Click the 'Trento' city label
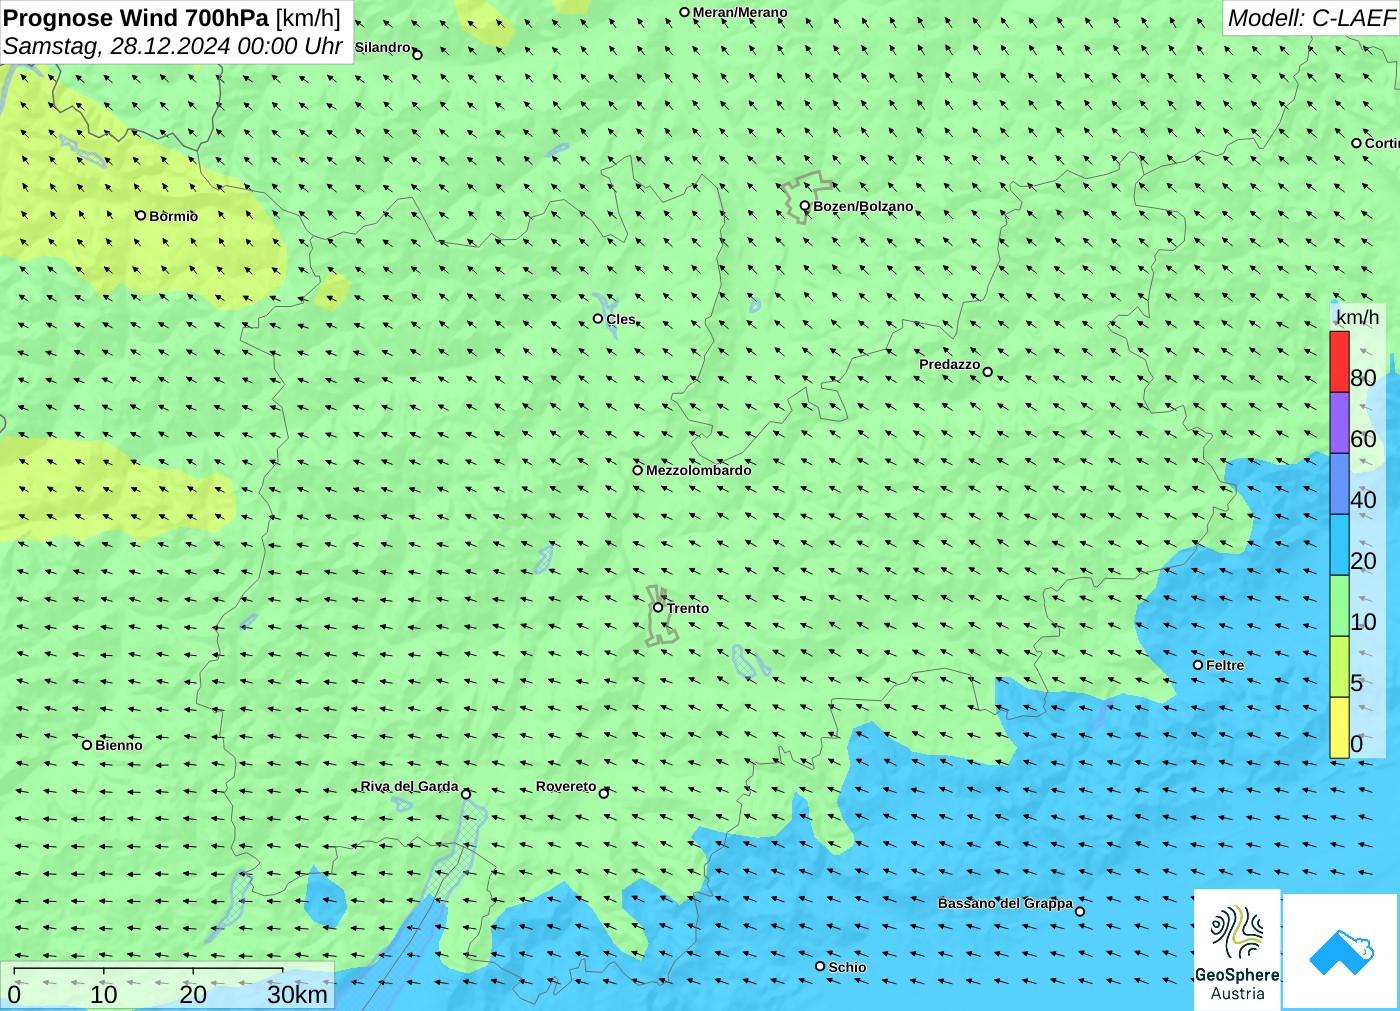 point(688,608)
